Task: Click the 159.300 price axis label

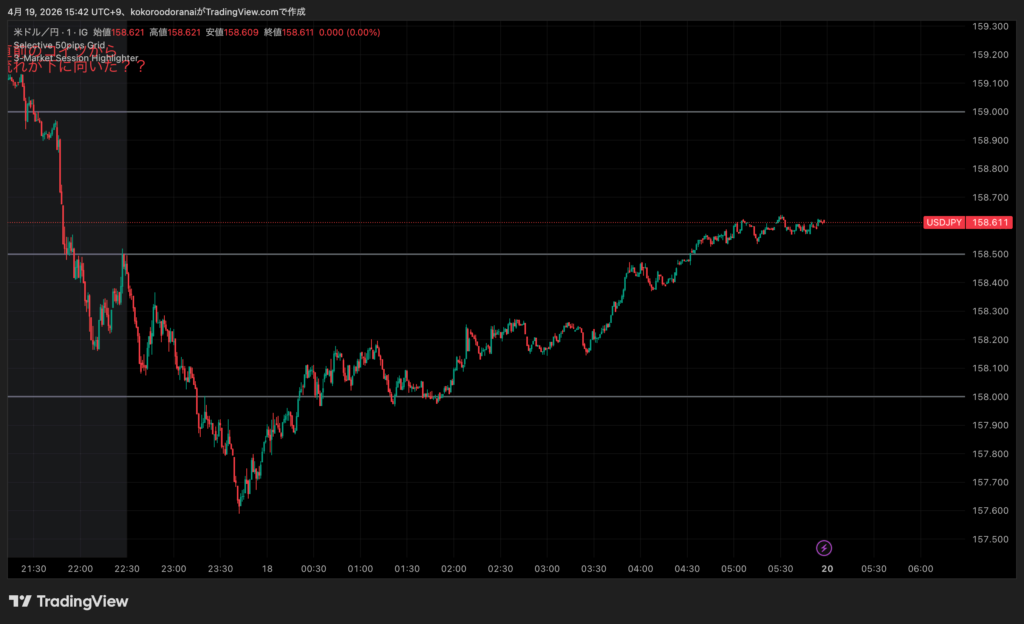Action: coord(988,26)
